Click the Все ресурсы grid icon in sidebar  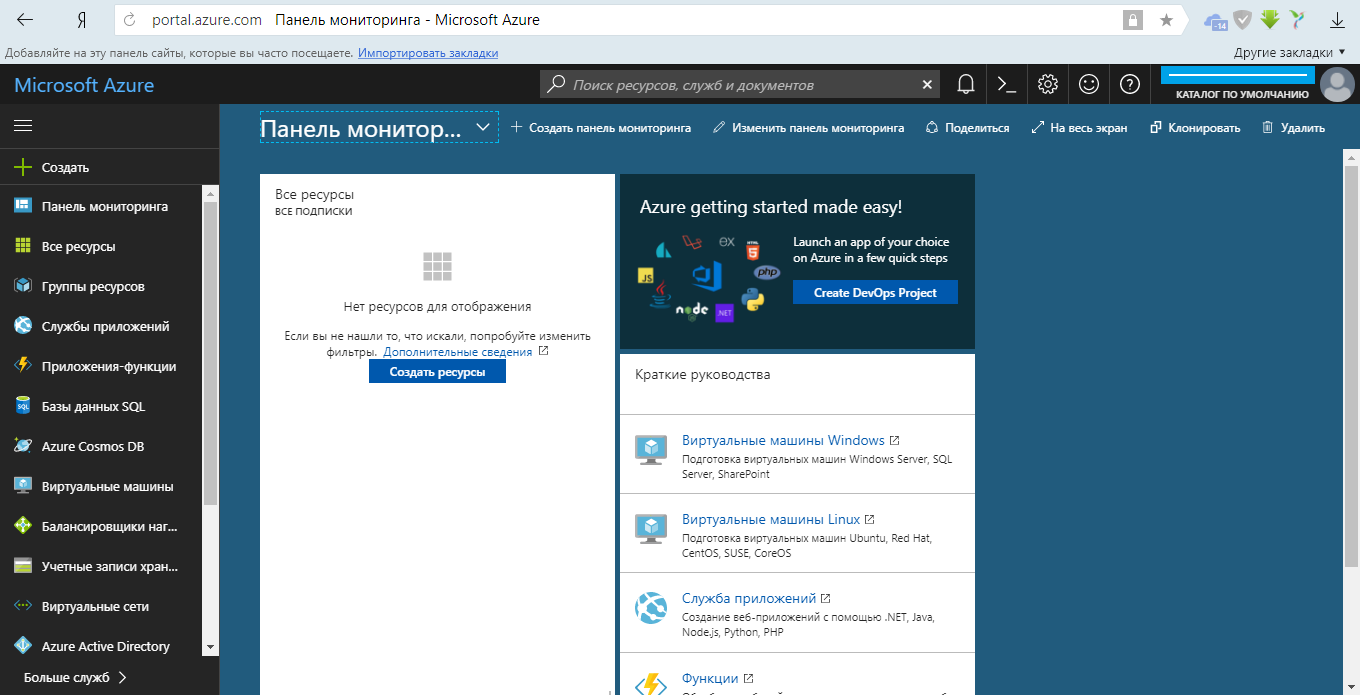coord(23,246)
